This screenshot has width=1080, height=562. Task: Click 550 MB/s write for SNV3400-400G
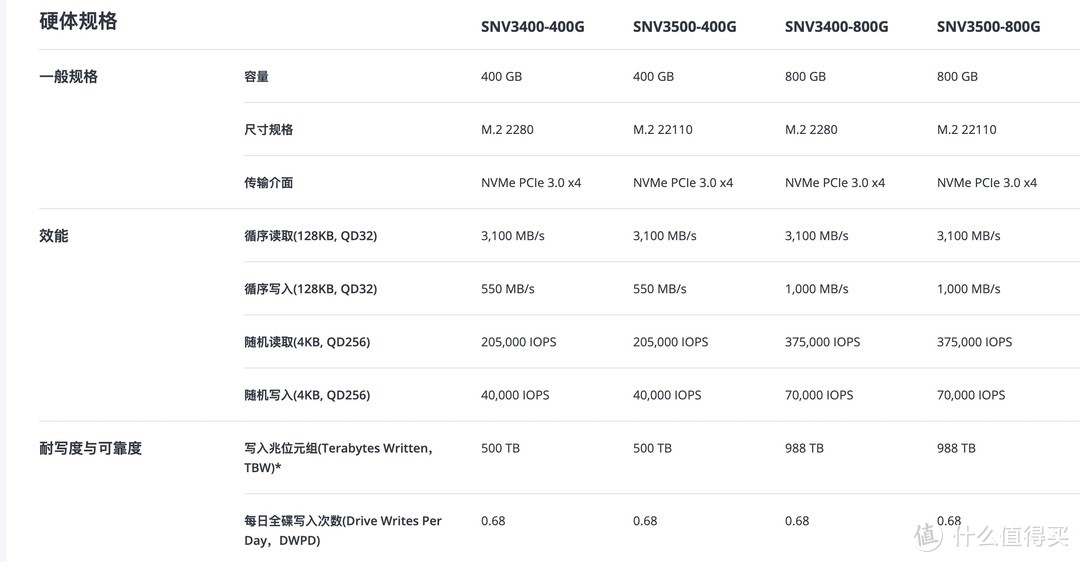coord(508,289)
